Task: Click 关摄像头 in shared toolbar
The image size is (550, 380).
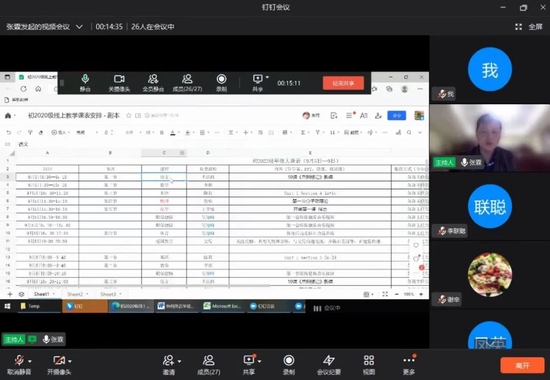Action: pyautogui.click(x=119, y=83)
